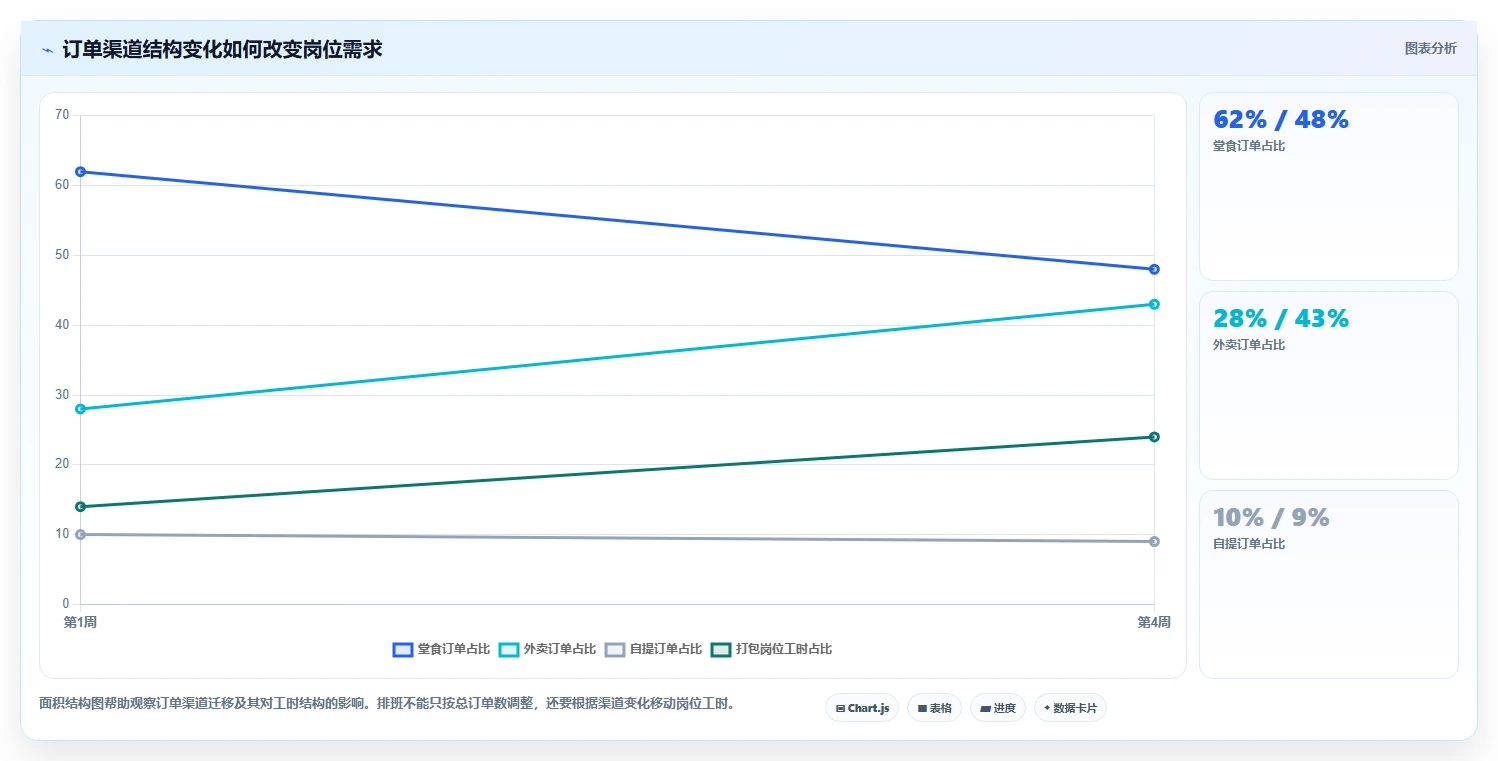Click the 堂食 data point at 第1周 (62)
Viewport: 1498px width, 761px height.
click(x=81, y=171)
